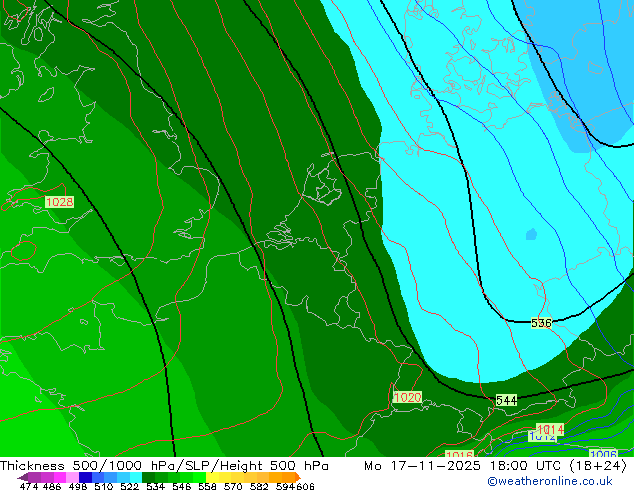The width and height of the screenshot is (634, 490).
Task: Click the 536 height contour label
Action: [541, 323]
